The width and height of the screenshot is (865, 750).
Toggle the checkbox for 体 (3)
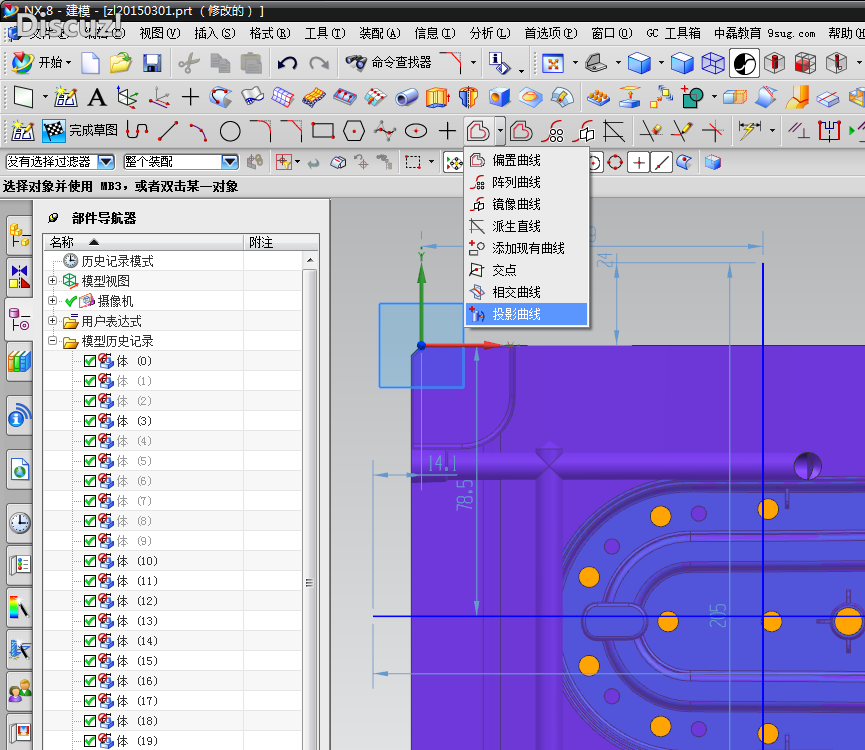[x=90, y=421]
